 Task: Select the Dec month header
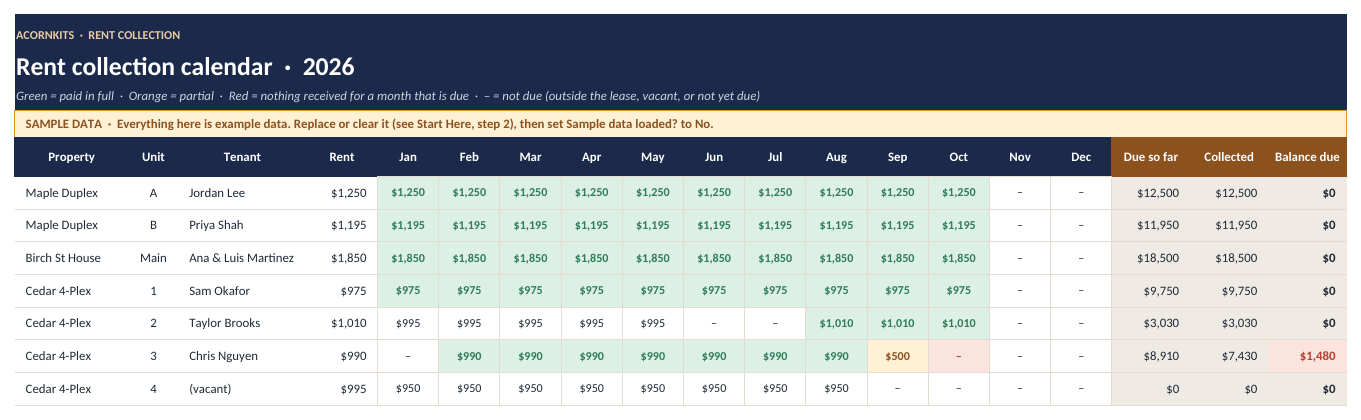coord(1081,157)
